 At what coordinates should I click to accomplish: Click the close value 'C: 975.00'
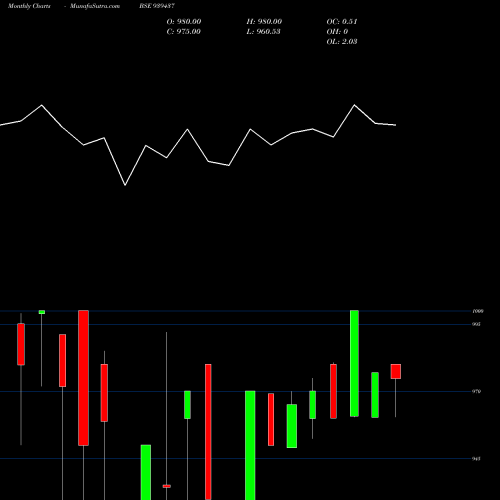point(184,32)
